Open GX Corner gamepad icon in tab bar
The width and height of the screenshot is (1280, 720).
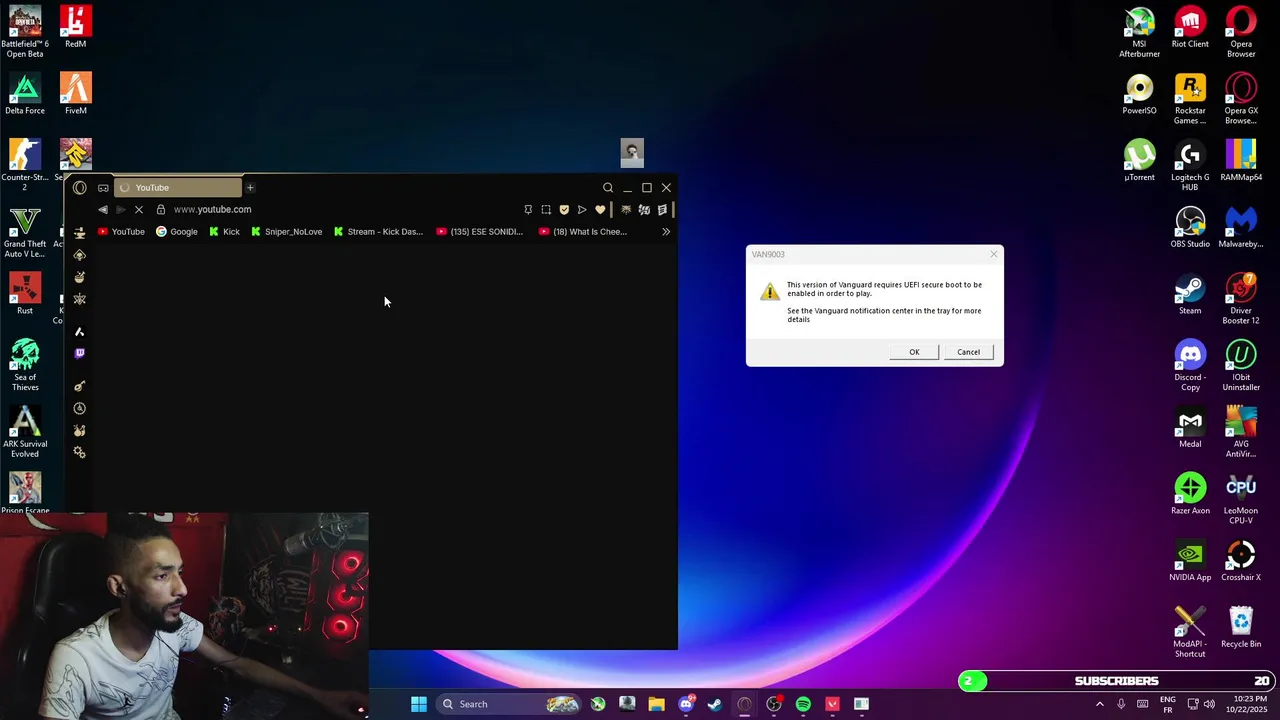(x=103, y=188)
